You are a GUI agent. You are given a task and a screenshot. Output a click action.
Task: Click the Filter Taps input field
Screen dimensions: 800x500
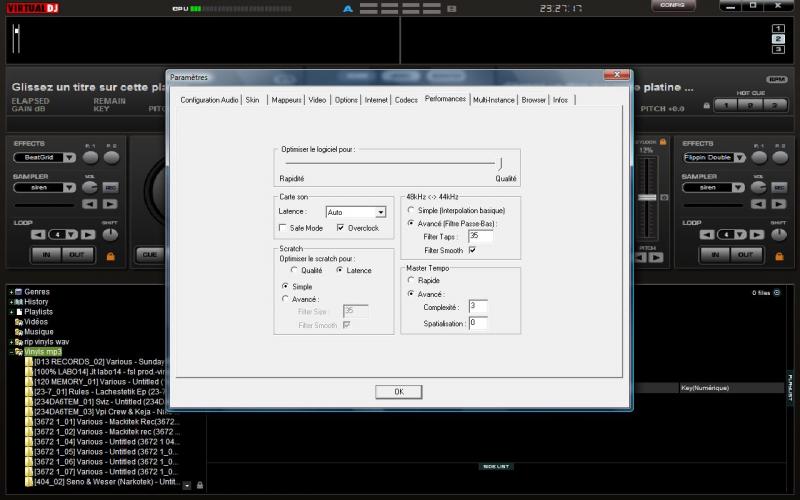coord(481,236)
